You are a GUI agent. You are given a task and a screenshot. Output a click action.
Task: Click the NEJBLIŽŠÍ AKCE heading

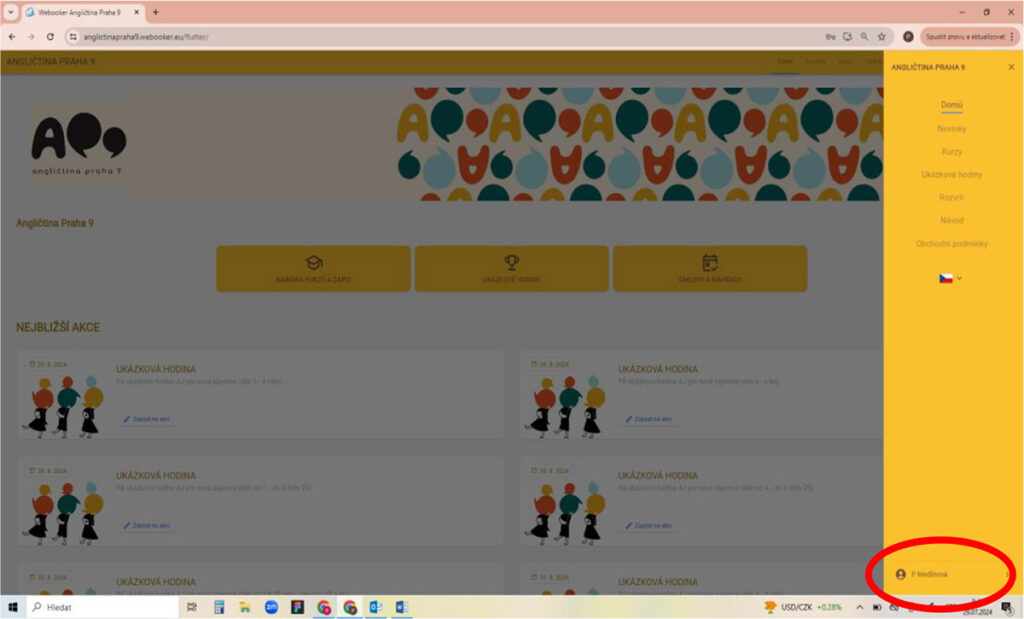pos(58,327)
